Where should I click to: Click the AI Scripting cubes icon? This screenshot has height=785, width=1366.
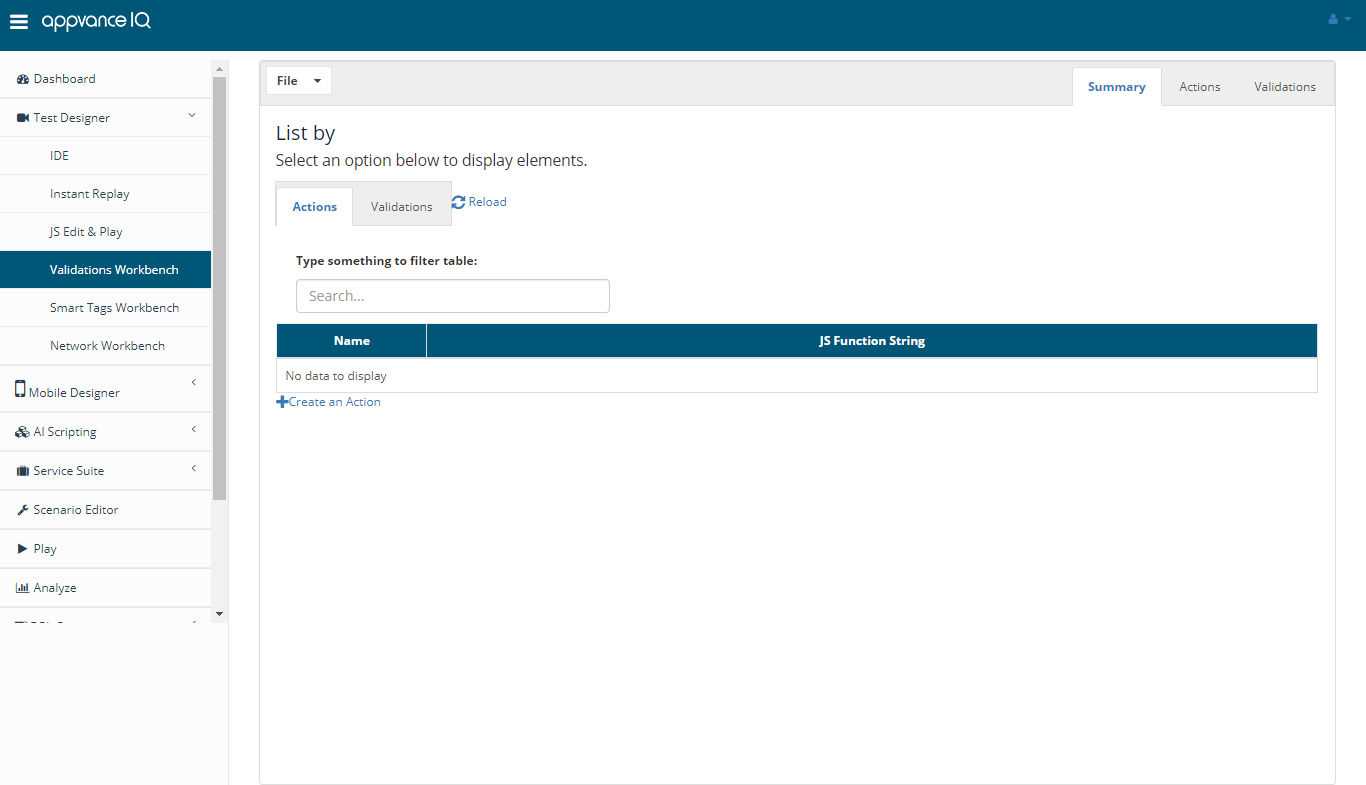coord(23,432)
